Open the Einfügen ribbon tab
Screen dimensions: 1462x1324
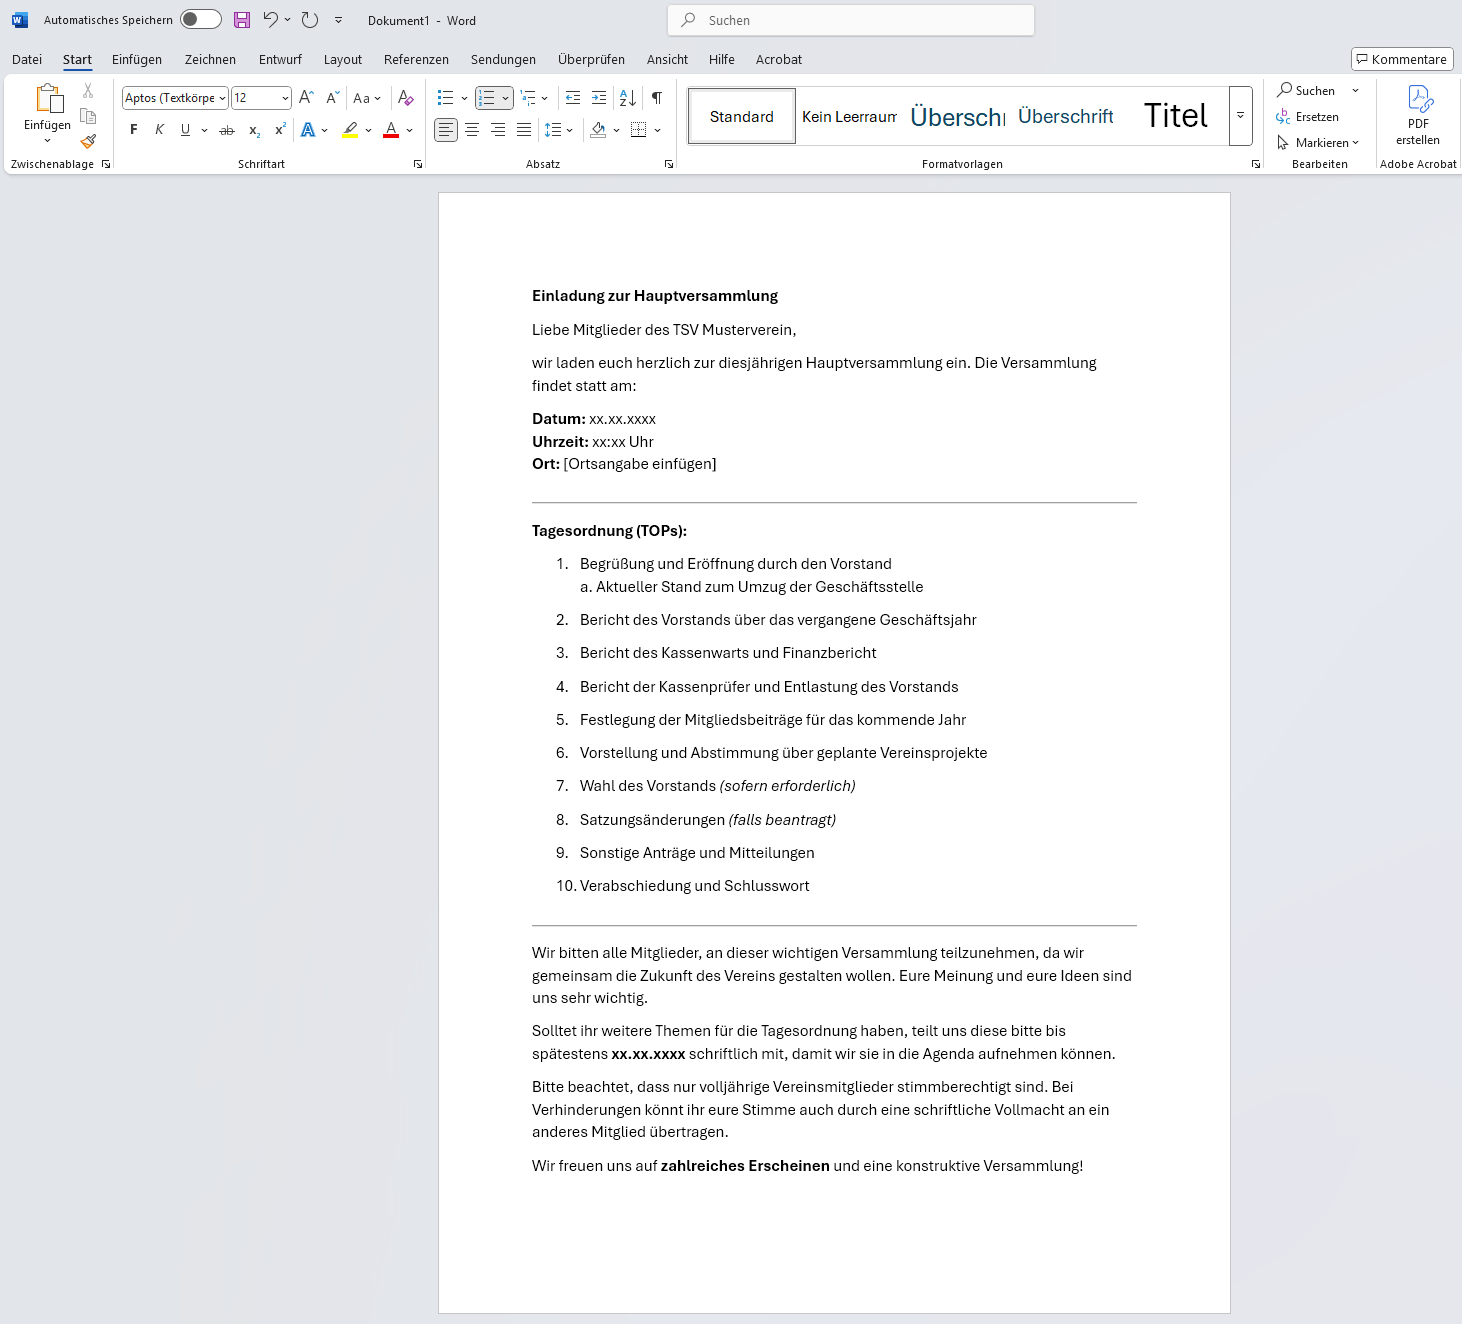137,60
